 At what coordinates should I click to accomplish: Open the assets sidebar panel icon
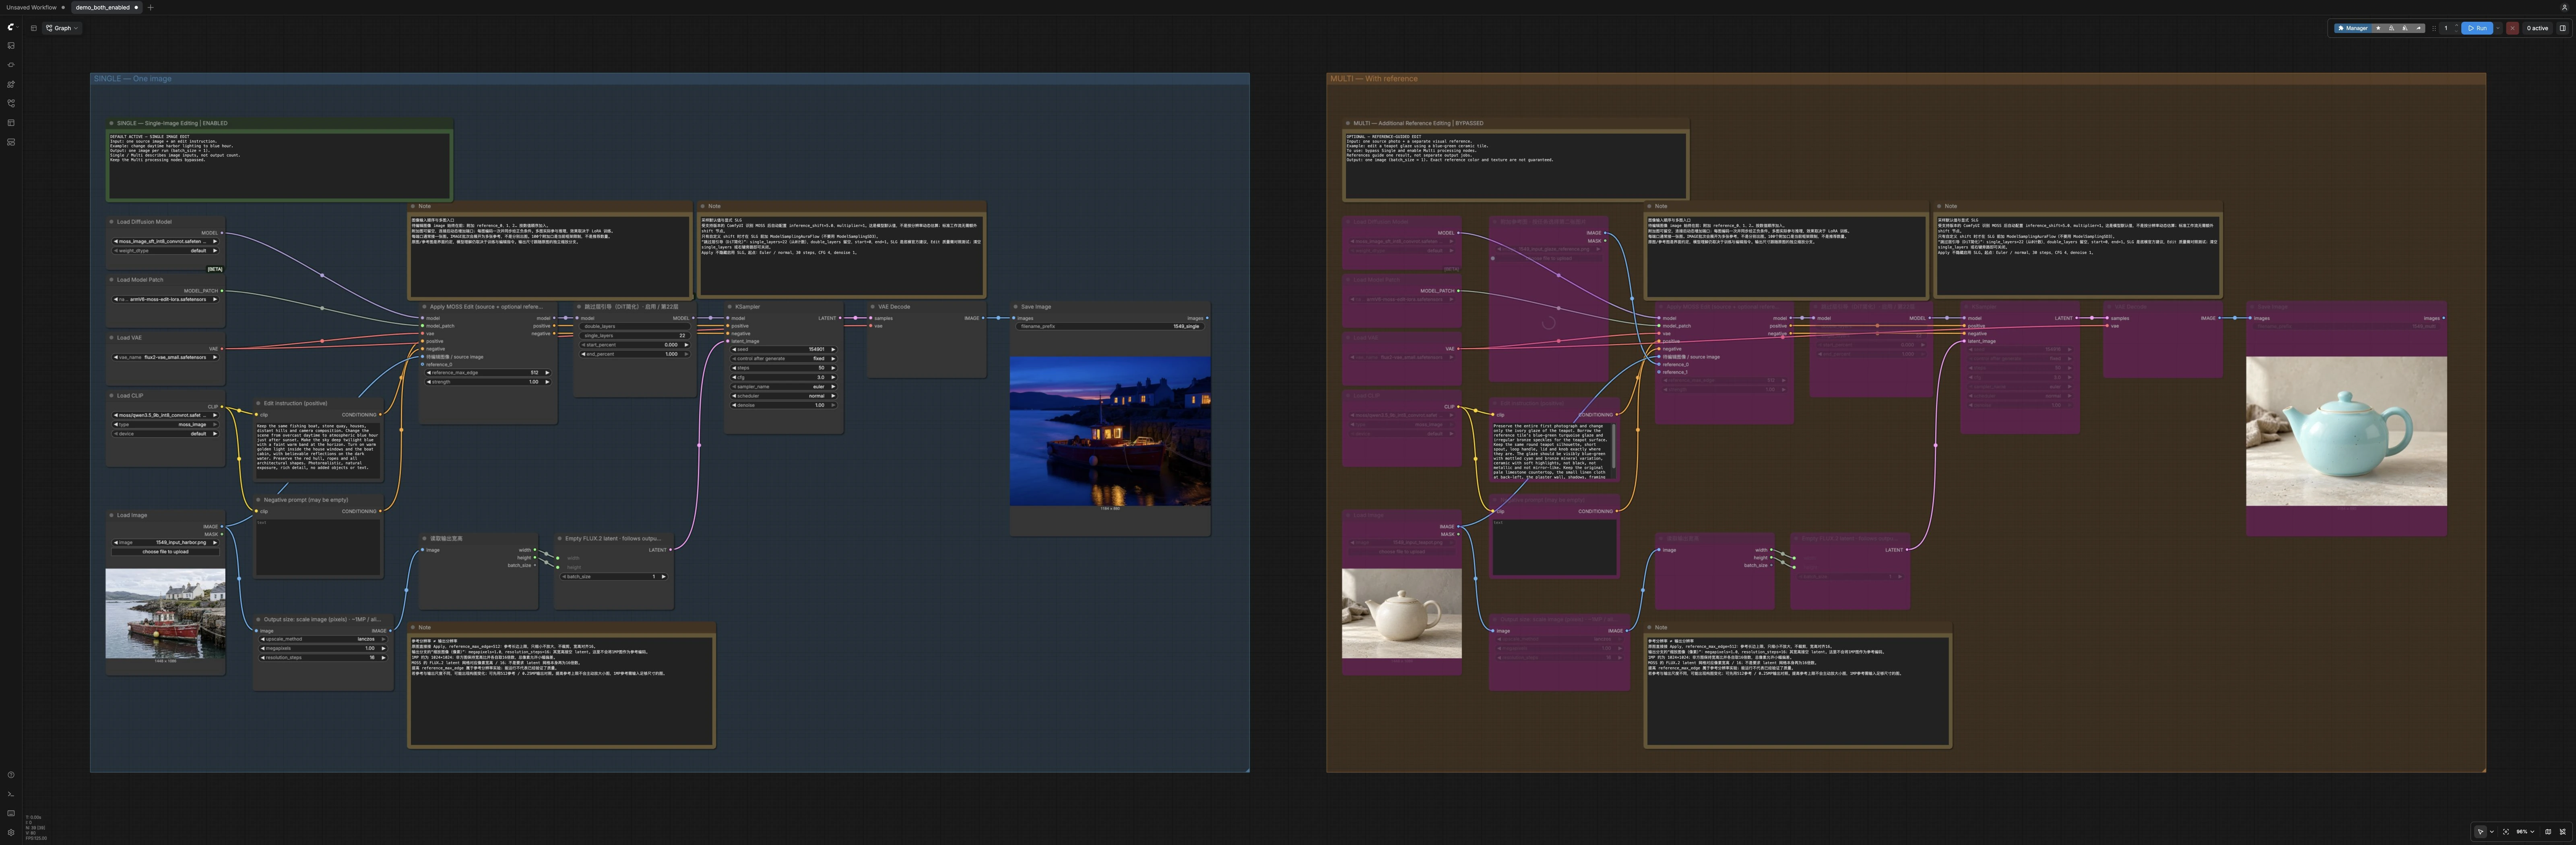[11, 45]
